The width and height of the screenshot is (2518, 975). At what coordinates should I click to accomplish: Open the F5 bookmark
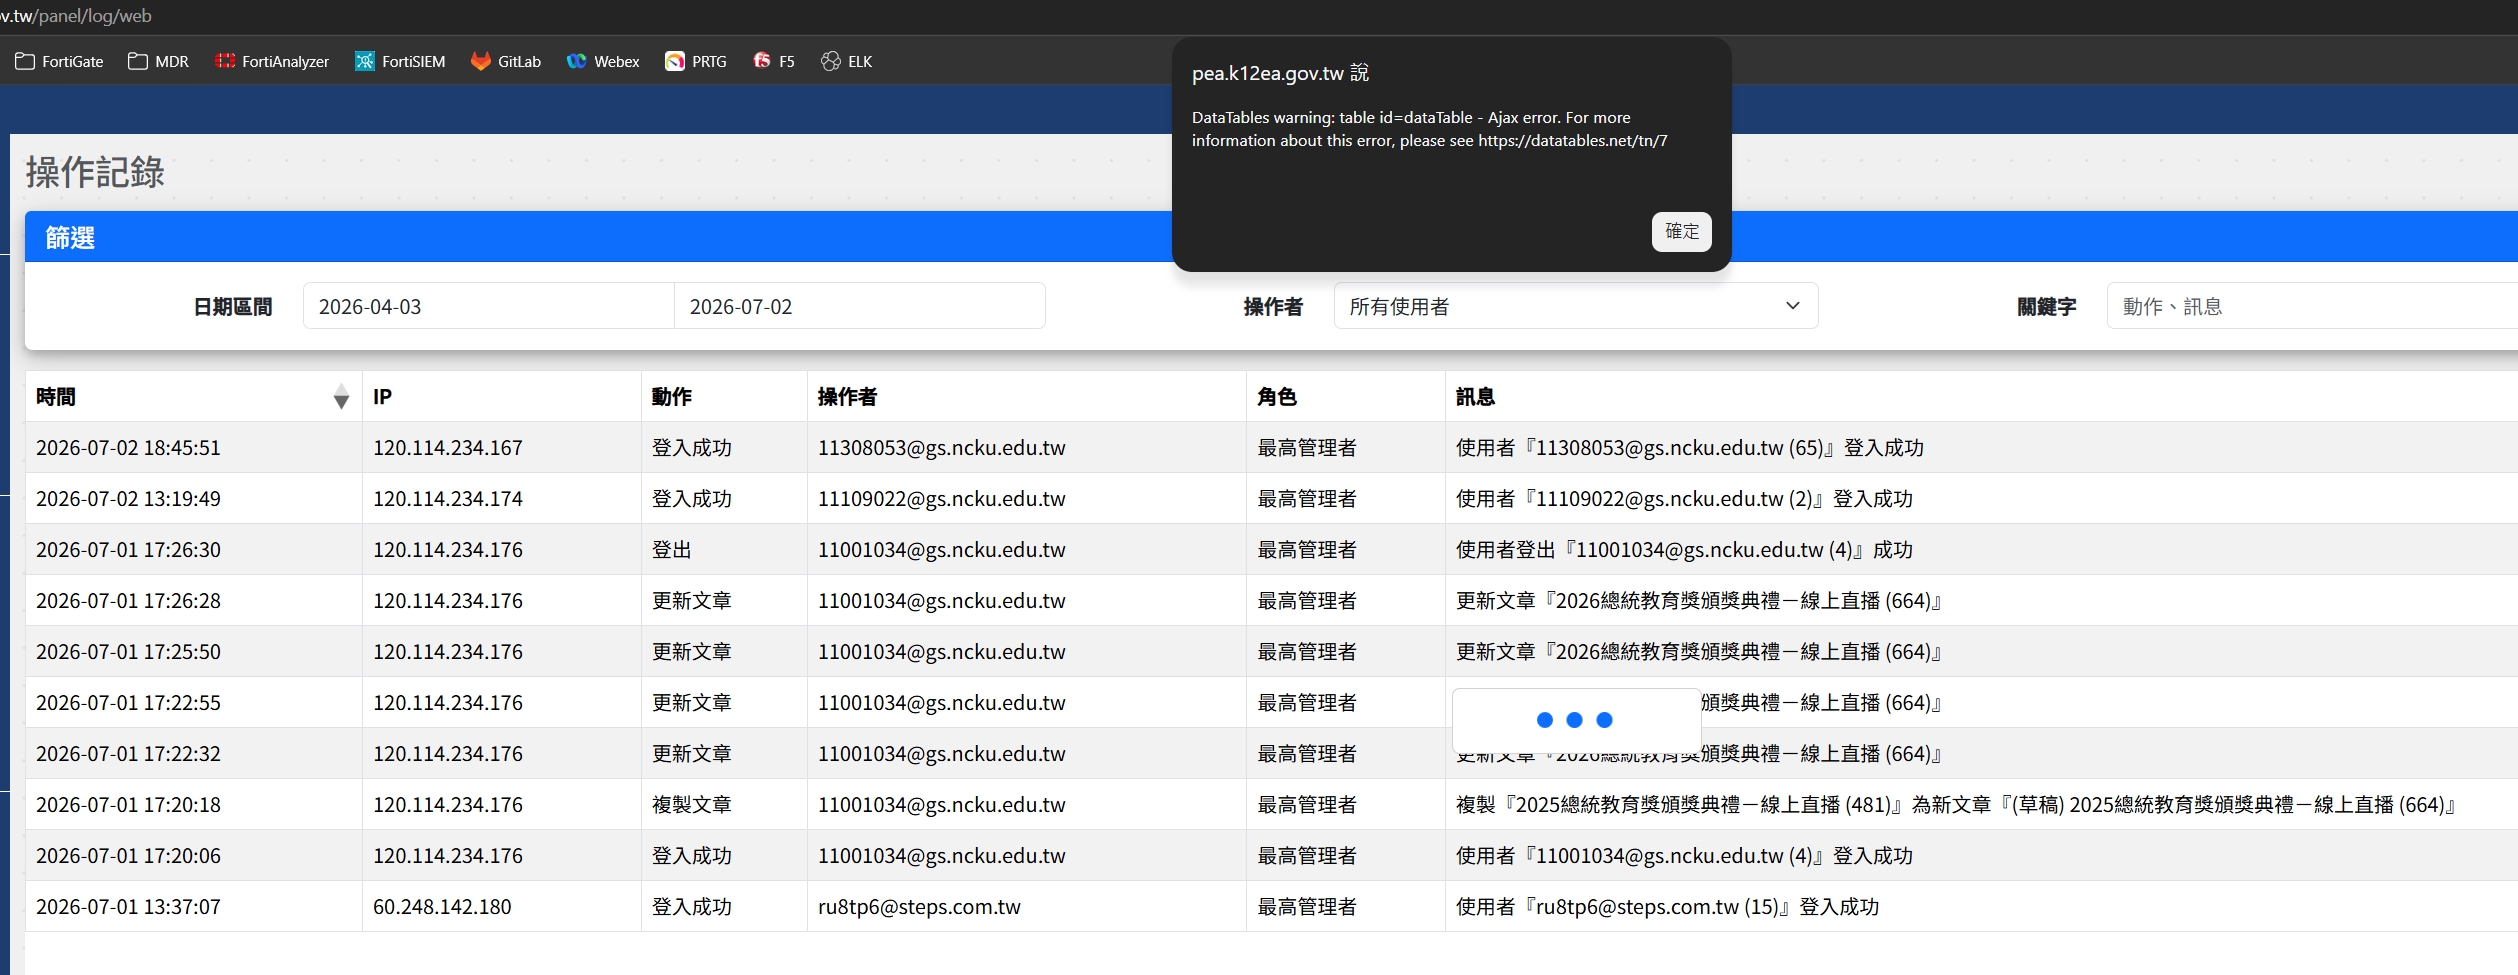774,61
